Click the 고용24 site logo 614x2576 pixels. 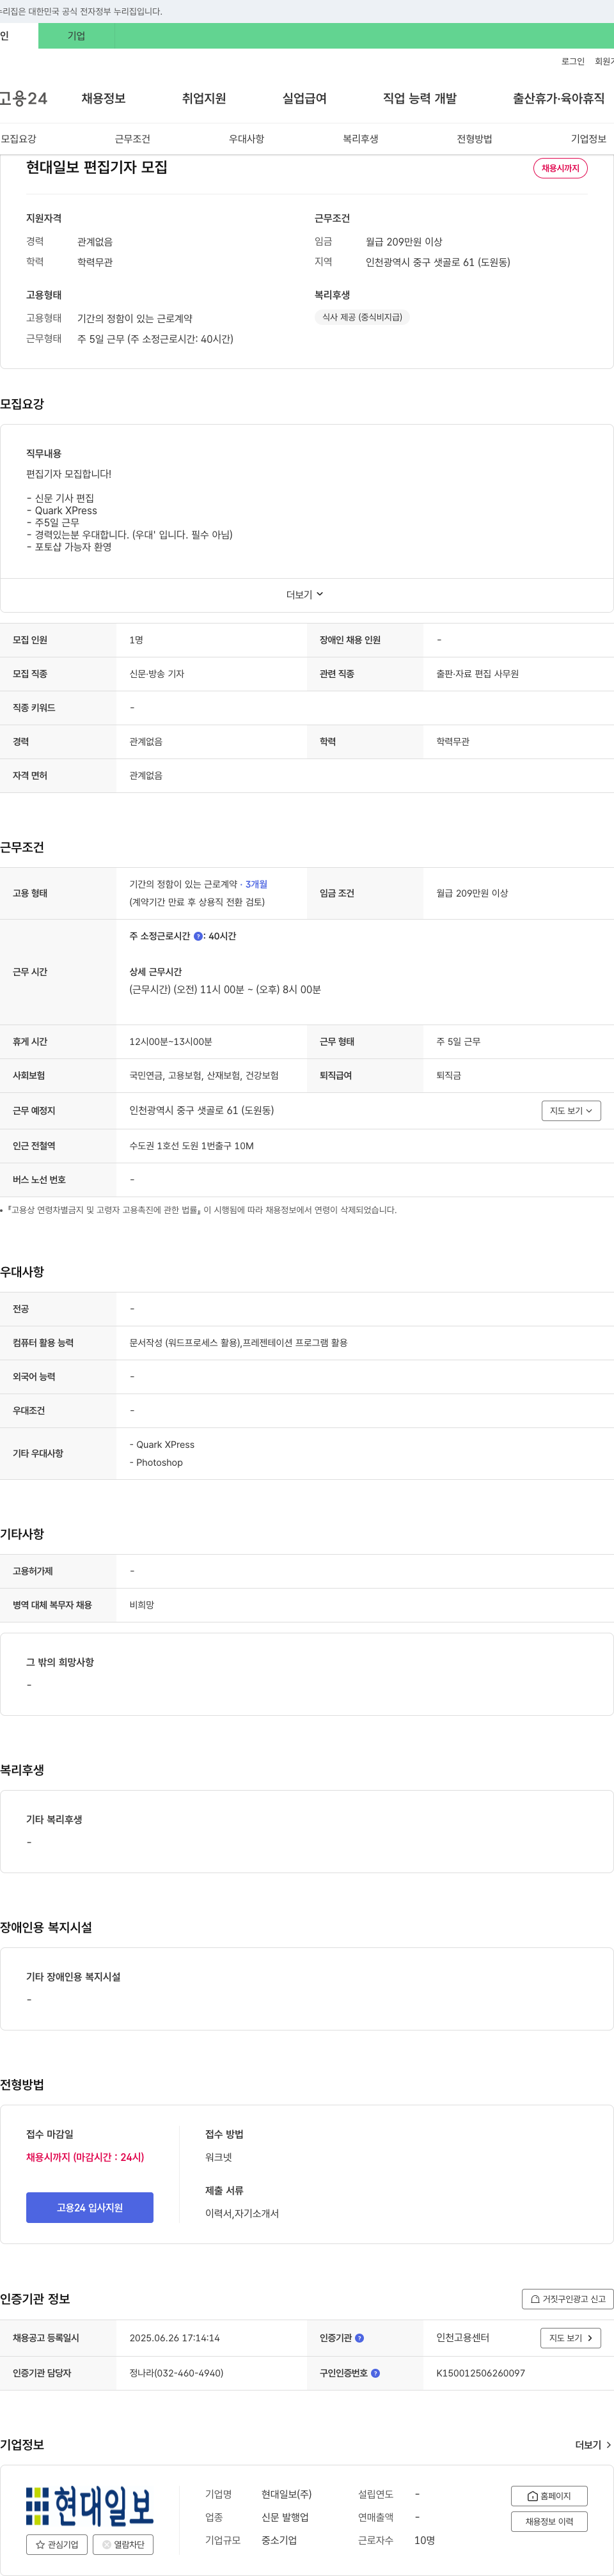[x=24, y=98]
